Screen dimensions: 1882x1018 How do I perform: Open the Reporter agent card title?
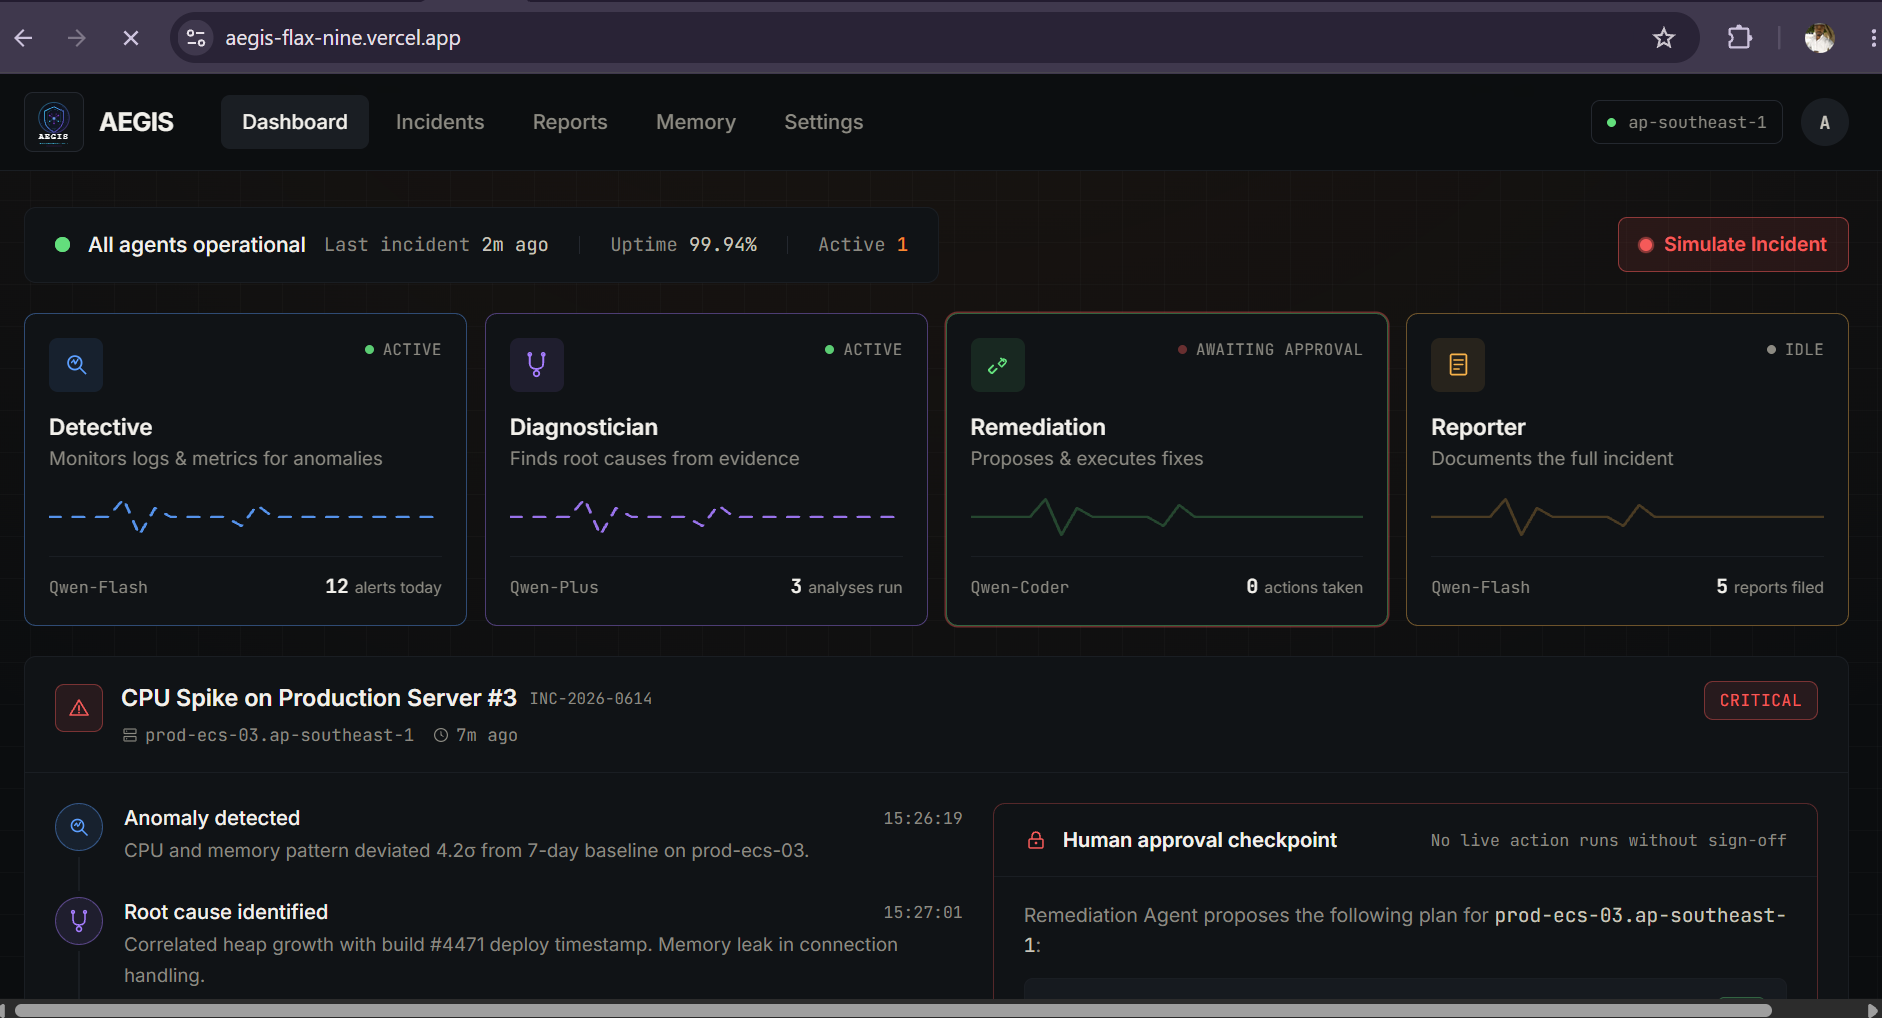[x=1478, y=427]
